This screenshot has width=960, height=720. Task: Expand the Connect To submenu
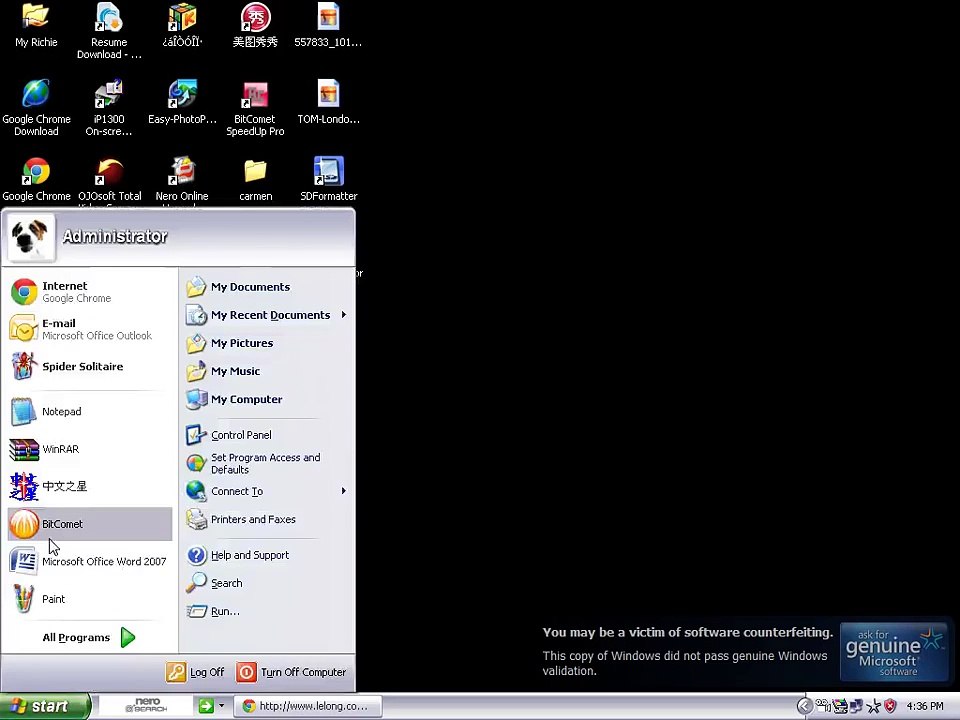click(x=267, y=491)
